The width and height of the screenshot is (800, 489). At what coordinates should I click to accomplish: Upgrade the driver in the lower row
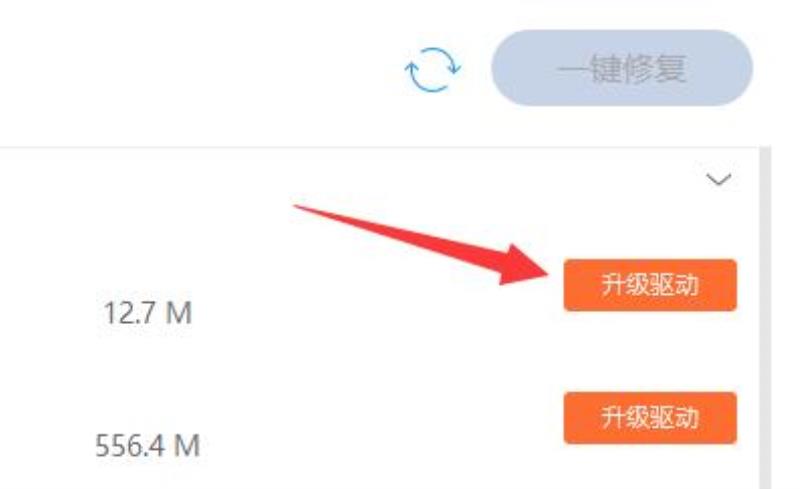(650, 418)
